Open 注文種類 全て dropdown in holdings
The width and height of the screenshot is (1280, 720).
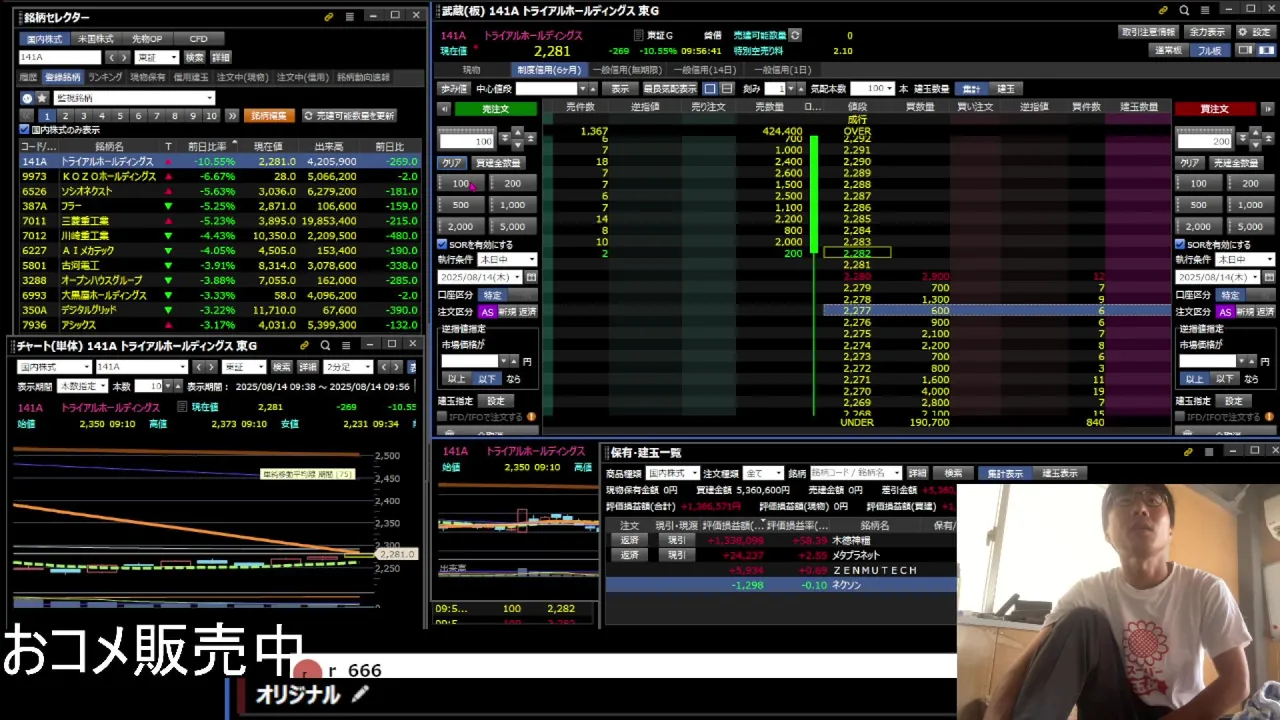763,473
